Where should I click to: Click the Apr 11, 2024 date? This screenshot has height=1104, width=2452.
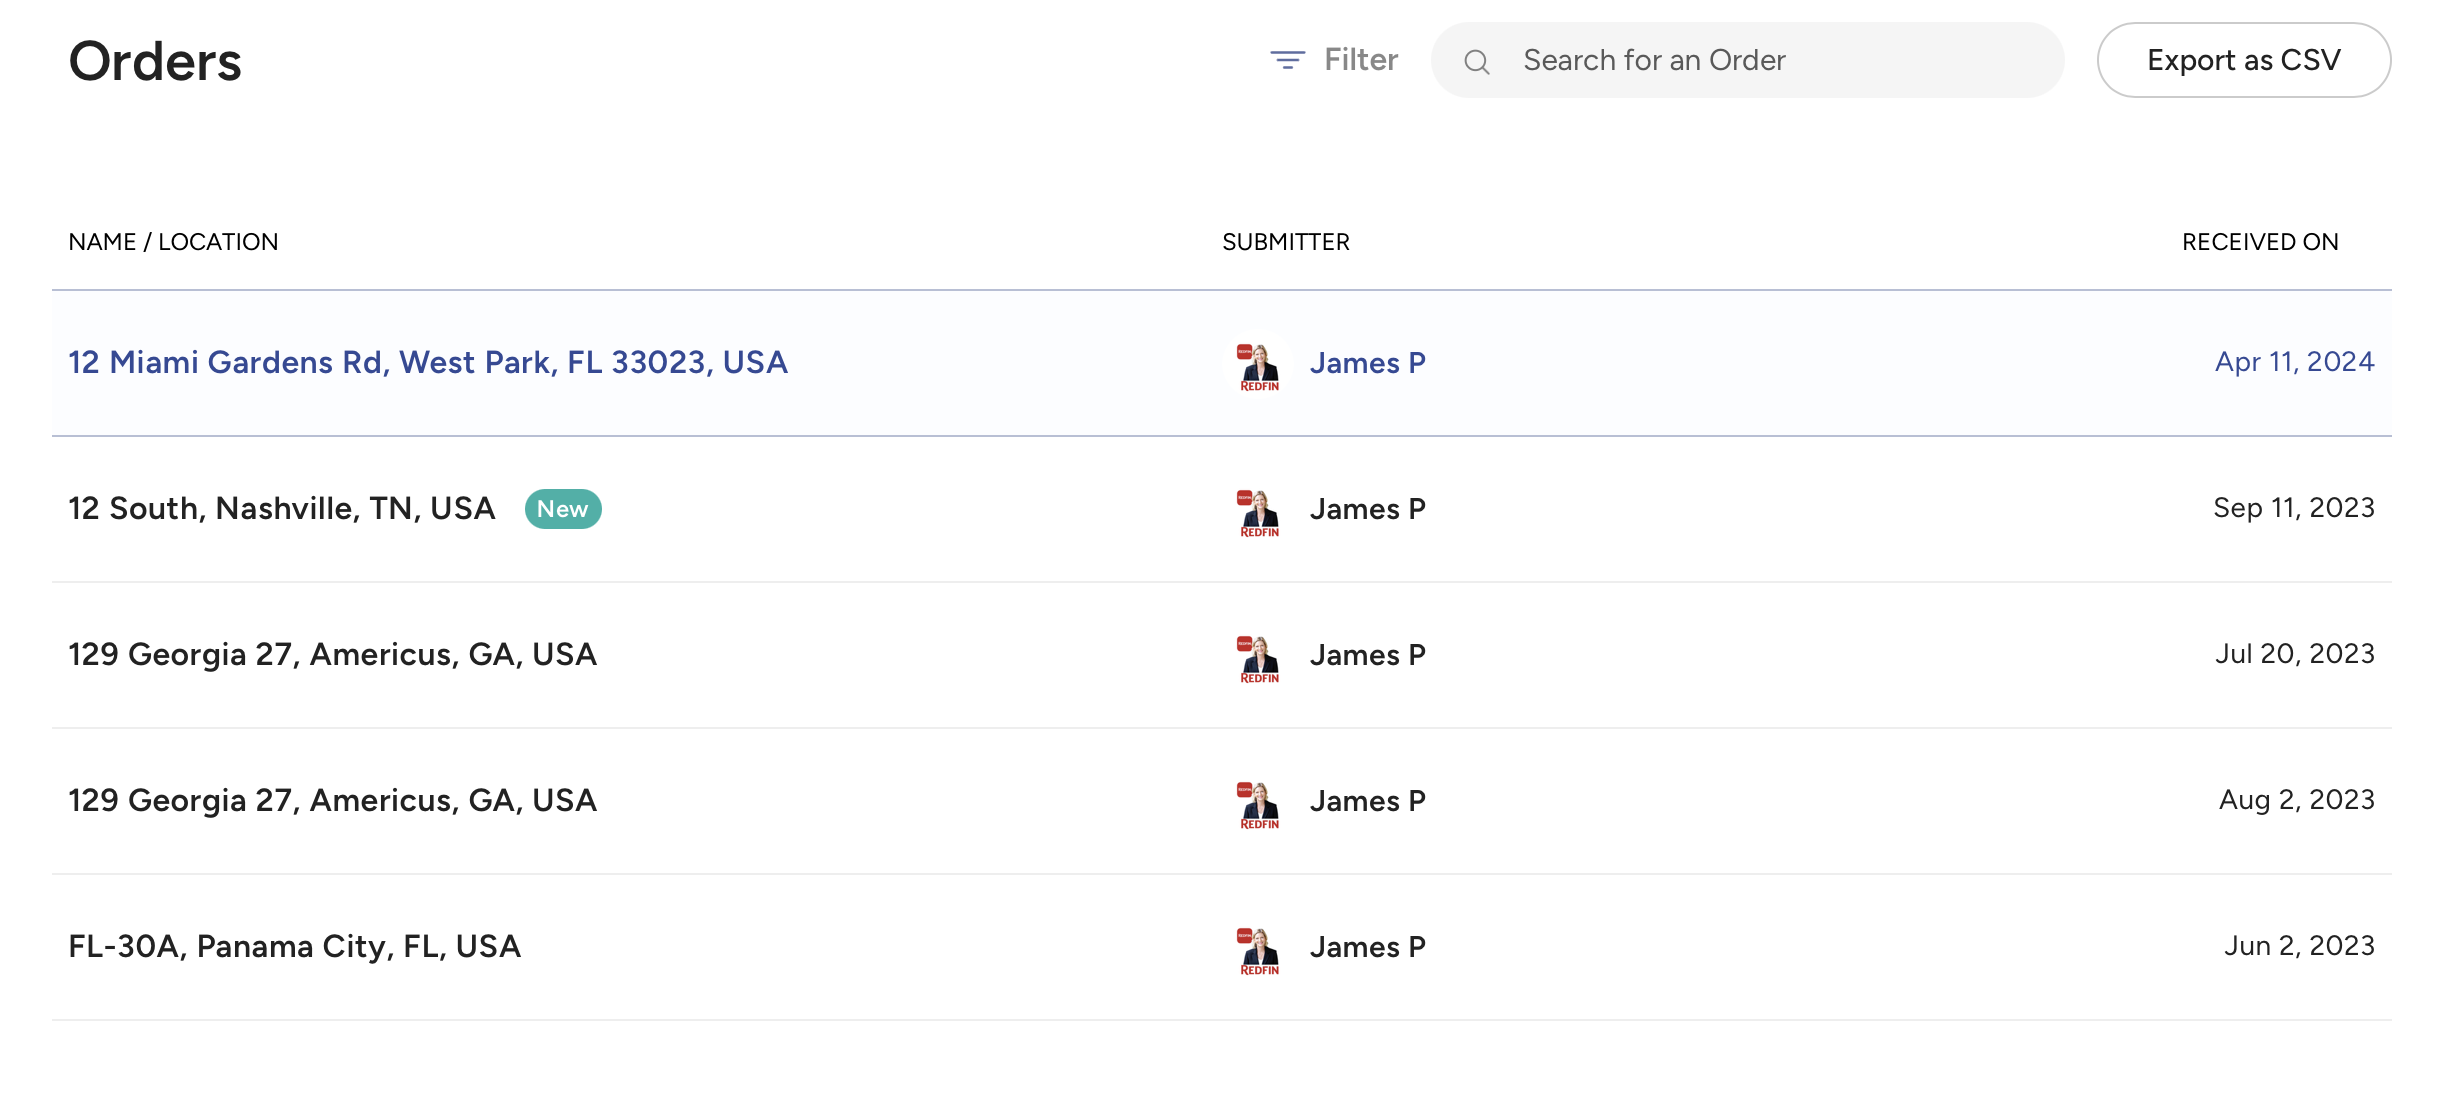(2294, 362)
